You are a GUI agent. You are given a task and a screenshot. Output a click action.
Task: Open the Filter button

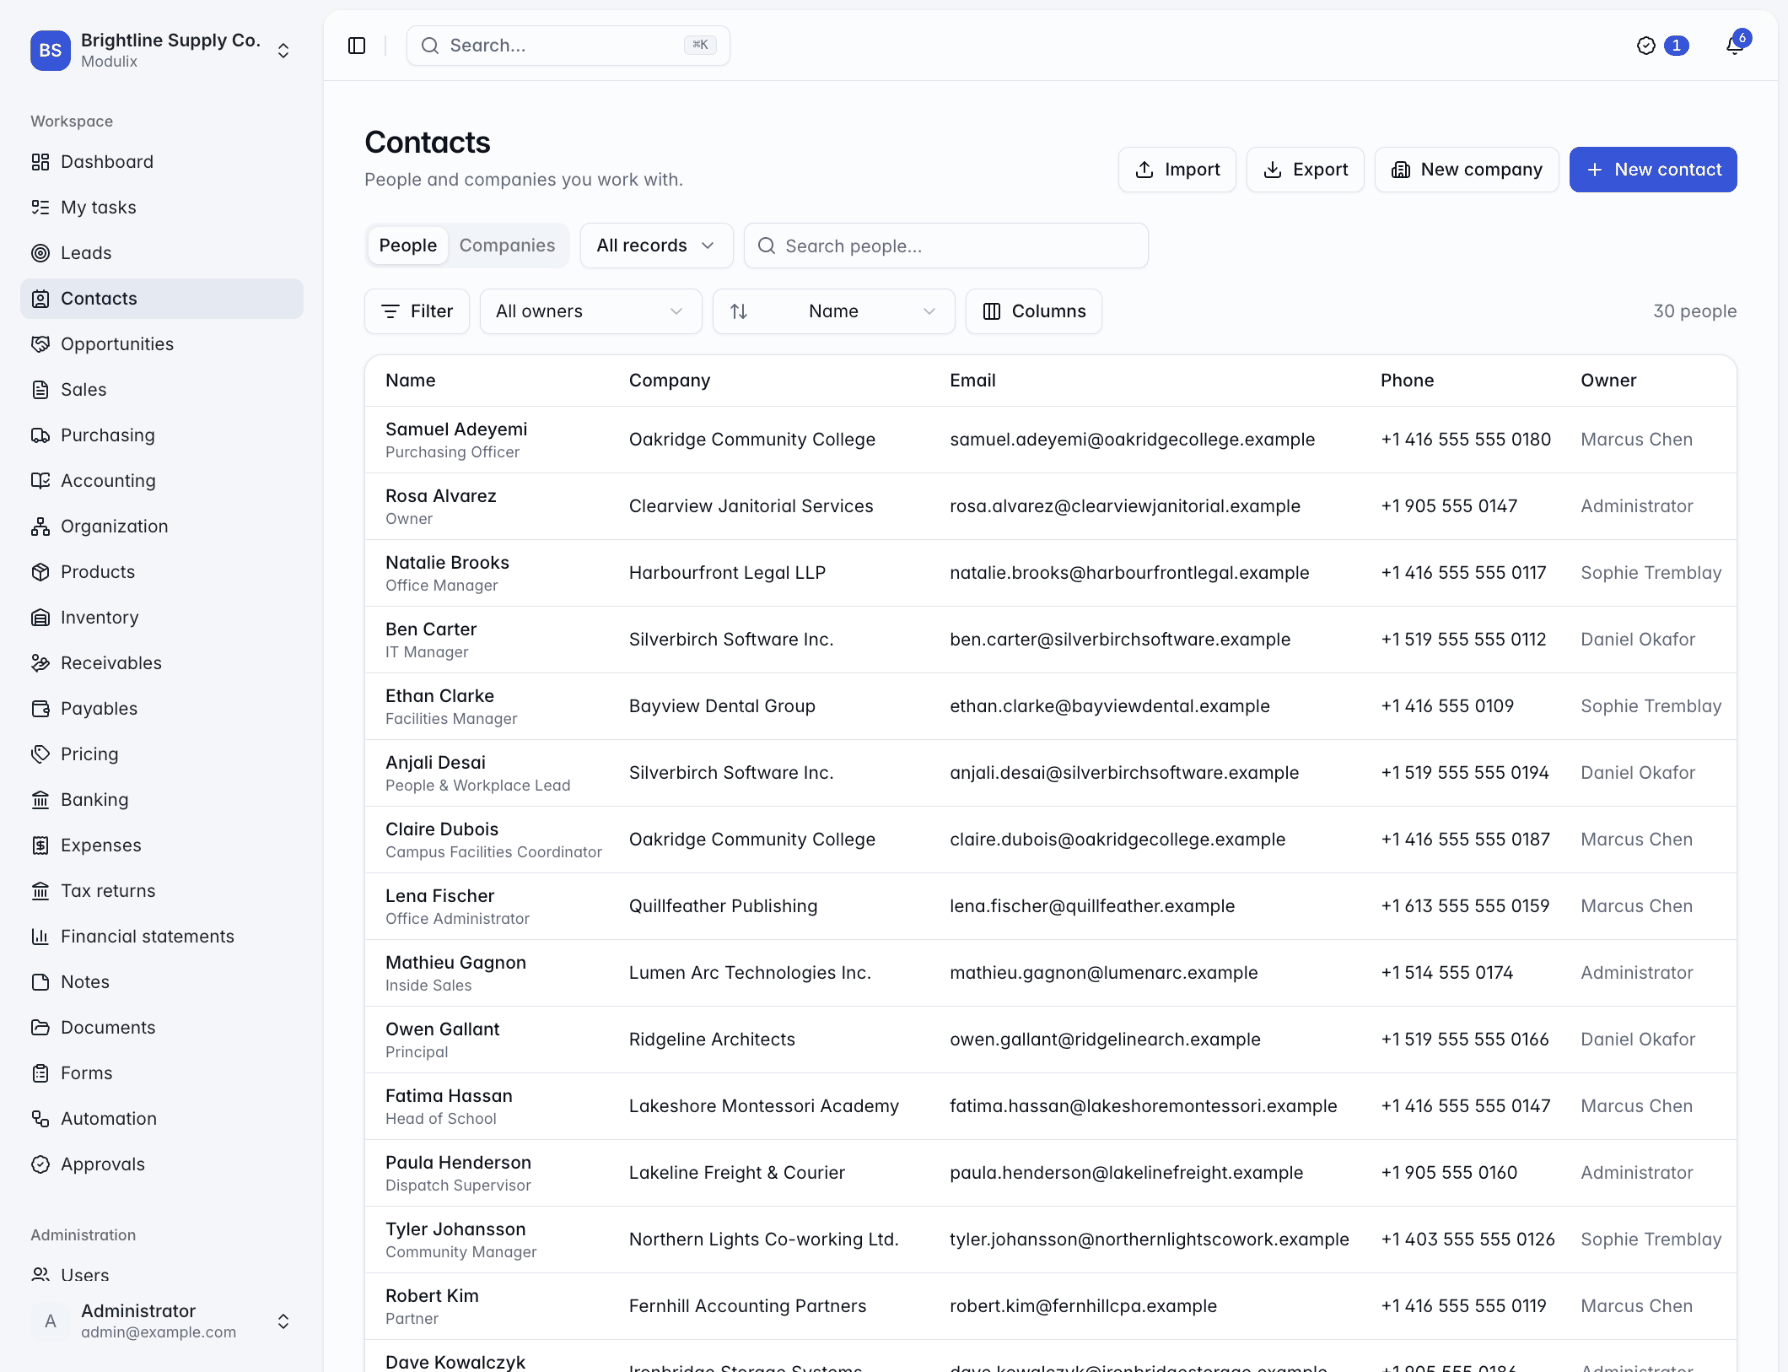[417, 311]
